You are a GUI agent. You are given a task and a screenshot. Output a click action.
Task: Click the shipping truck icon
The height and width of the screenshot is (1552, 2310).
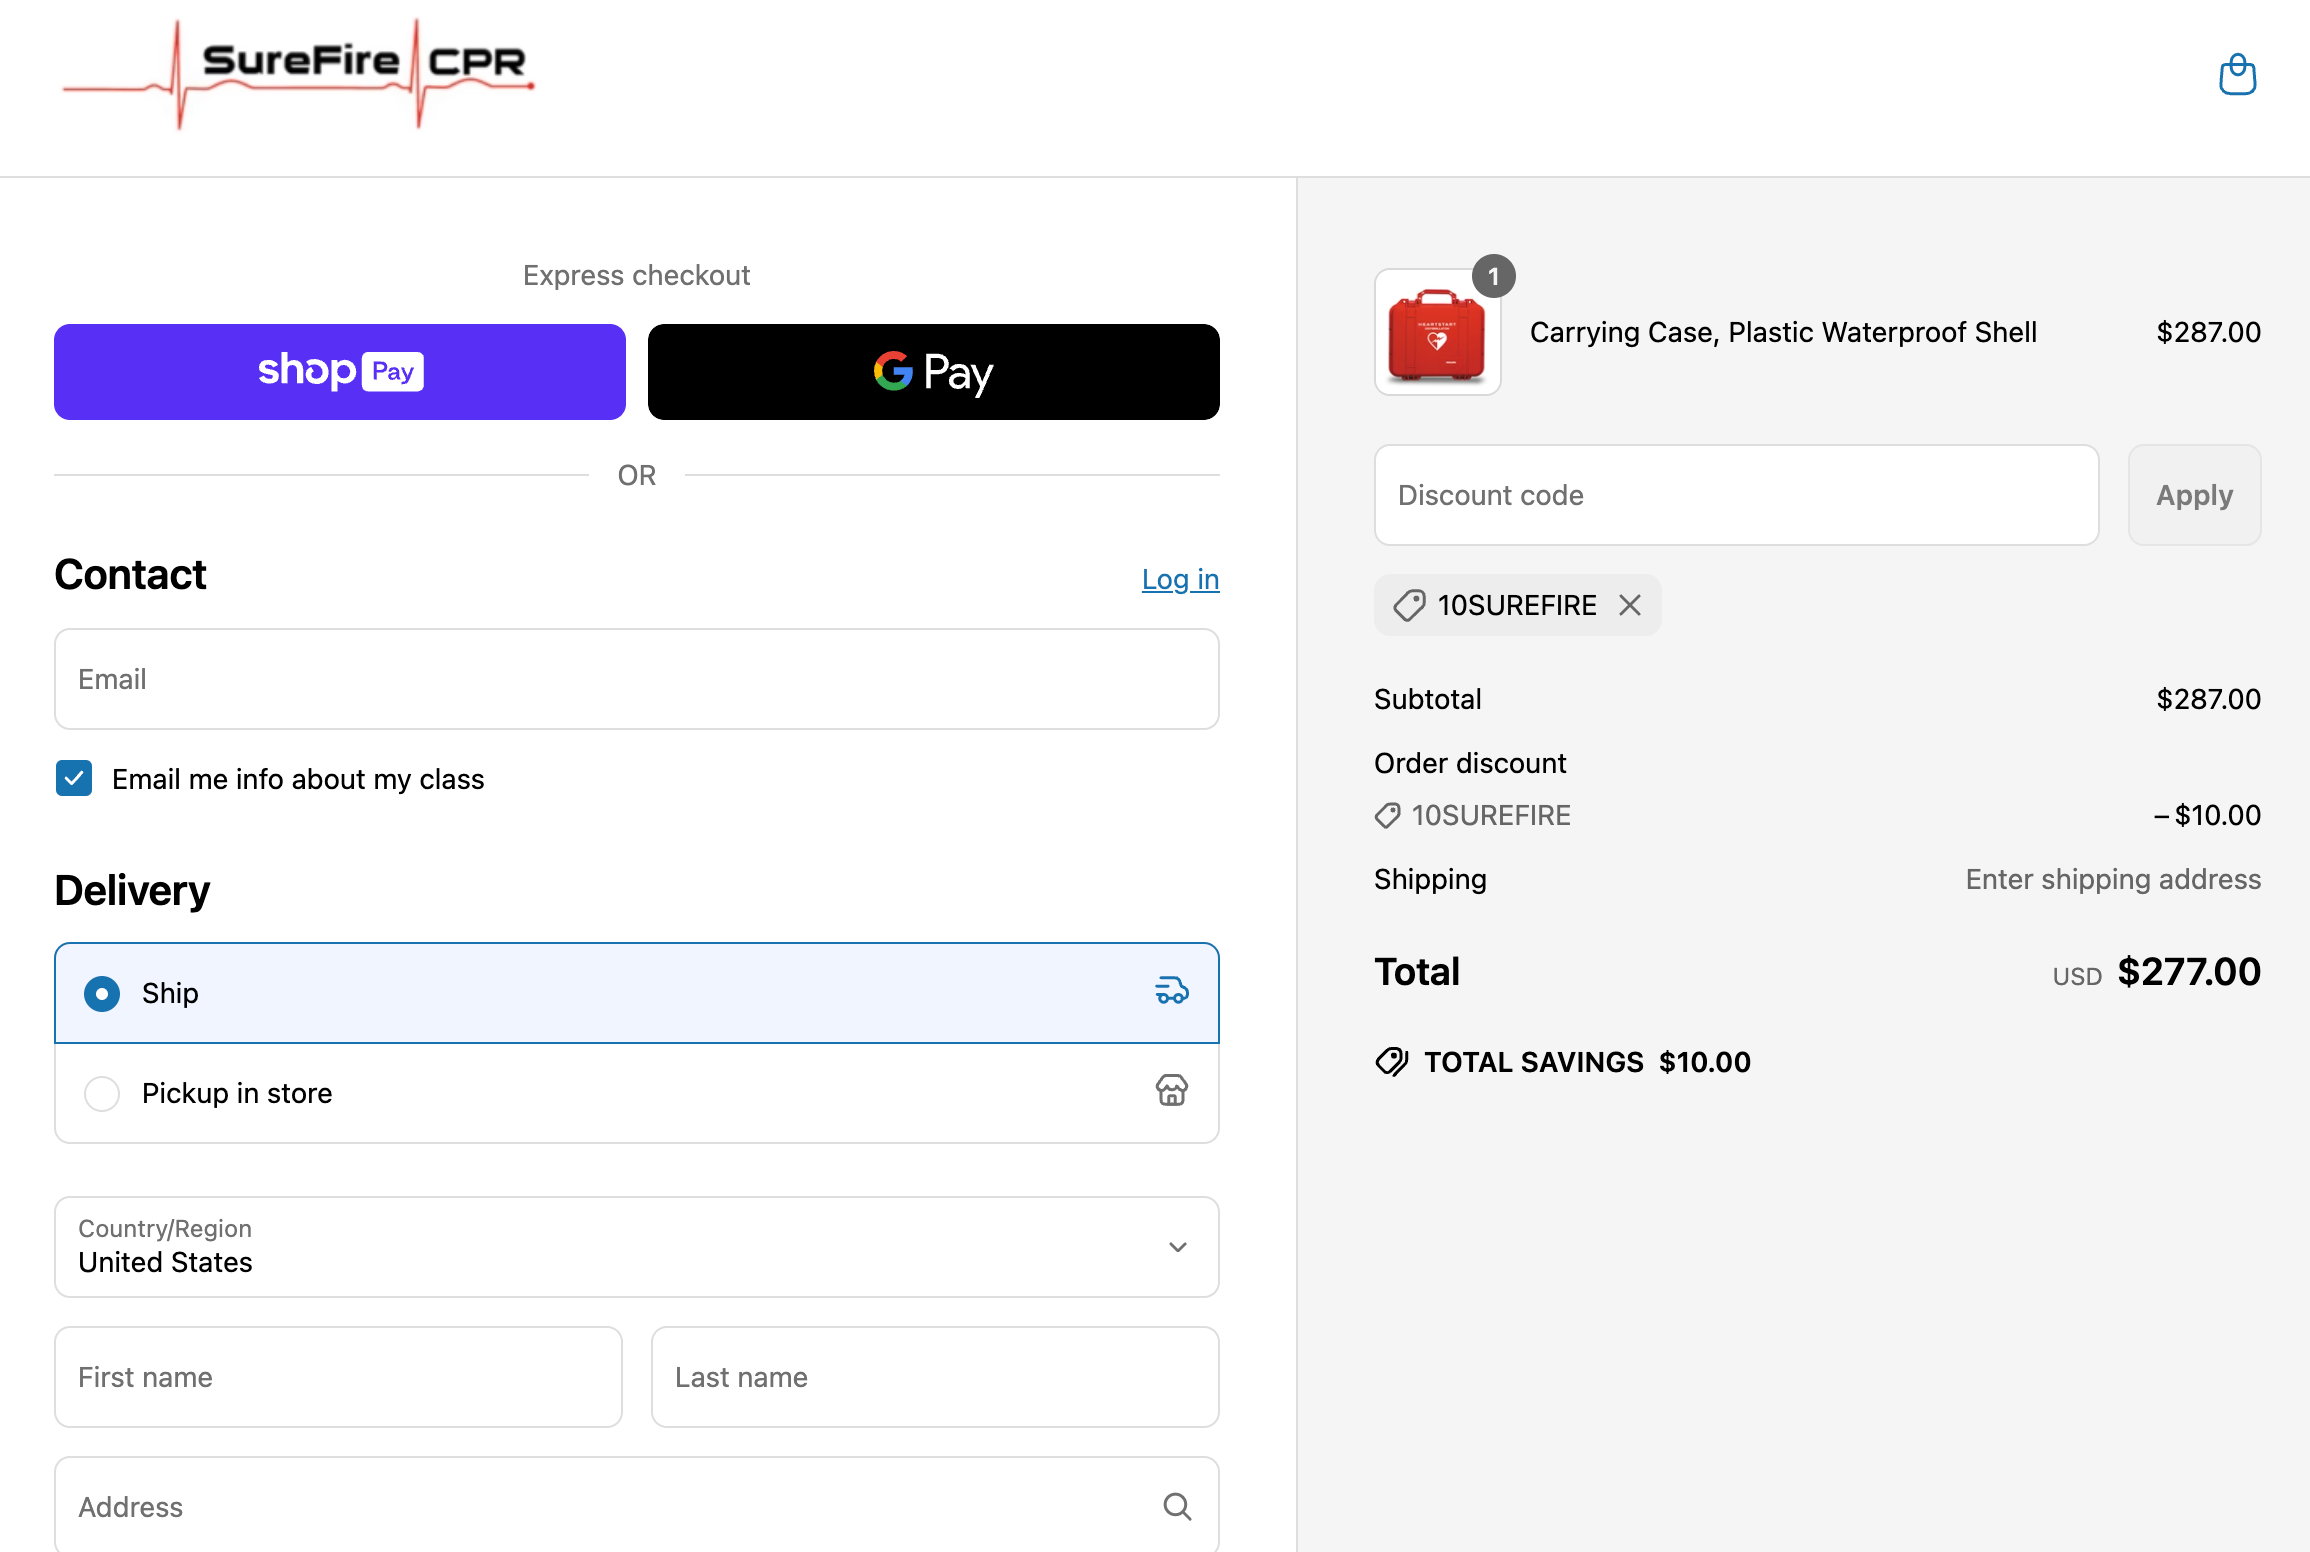tap(1171, 991)
